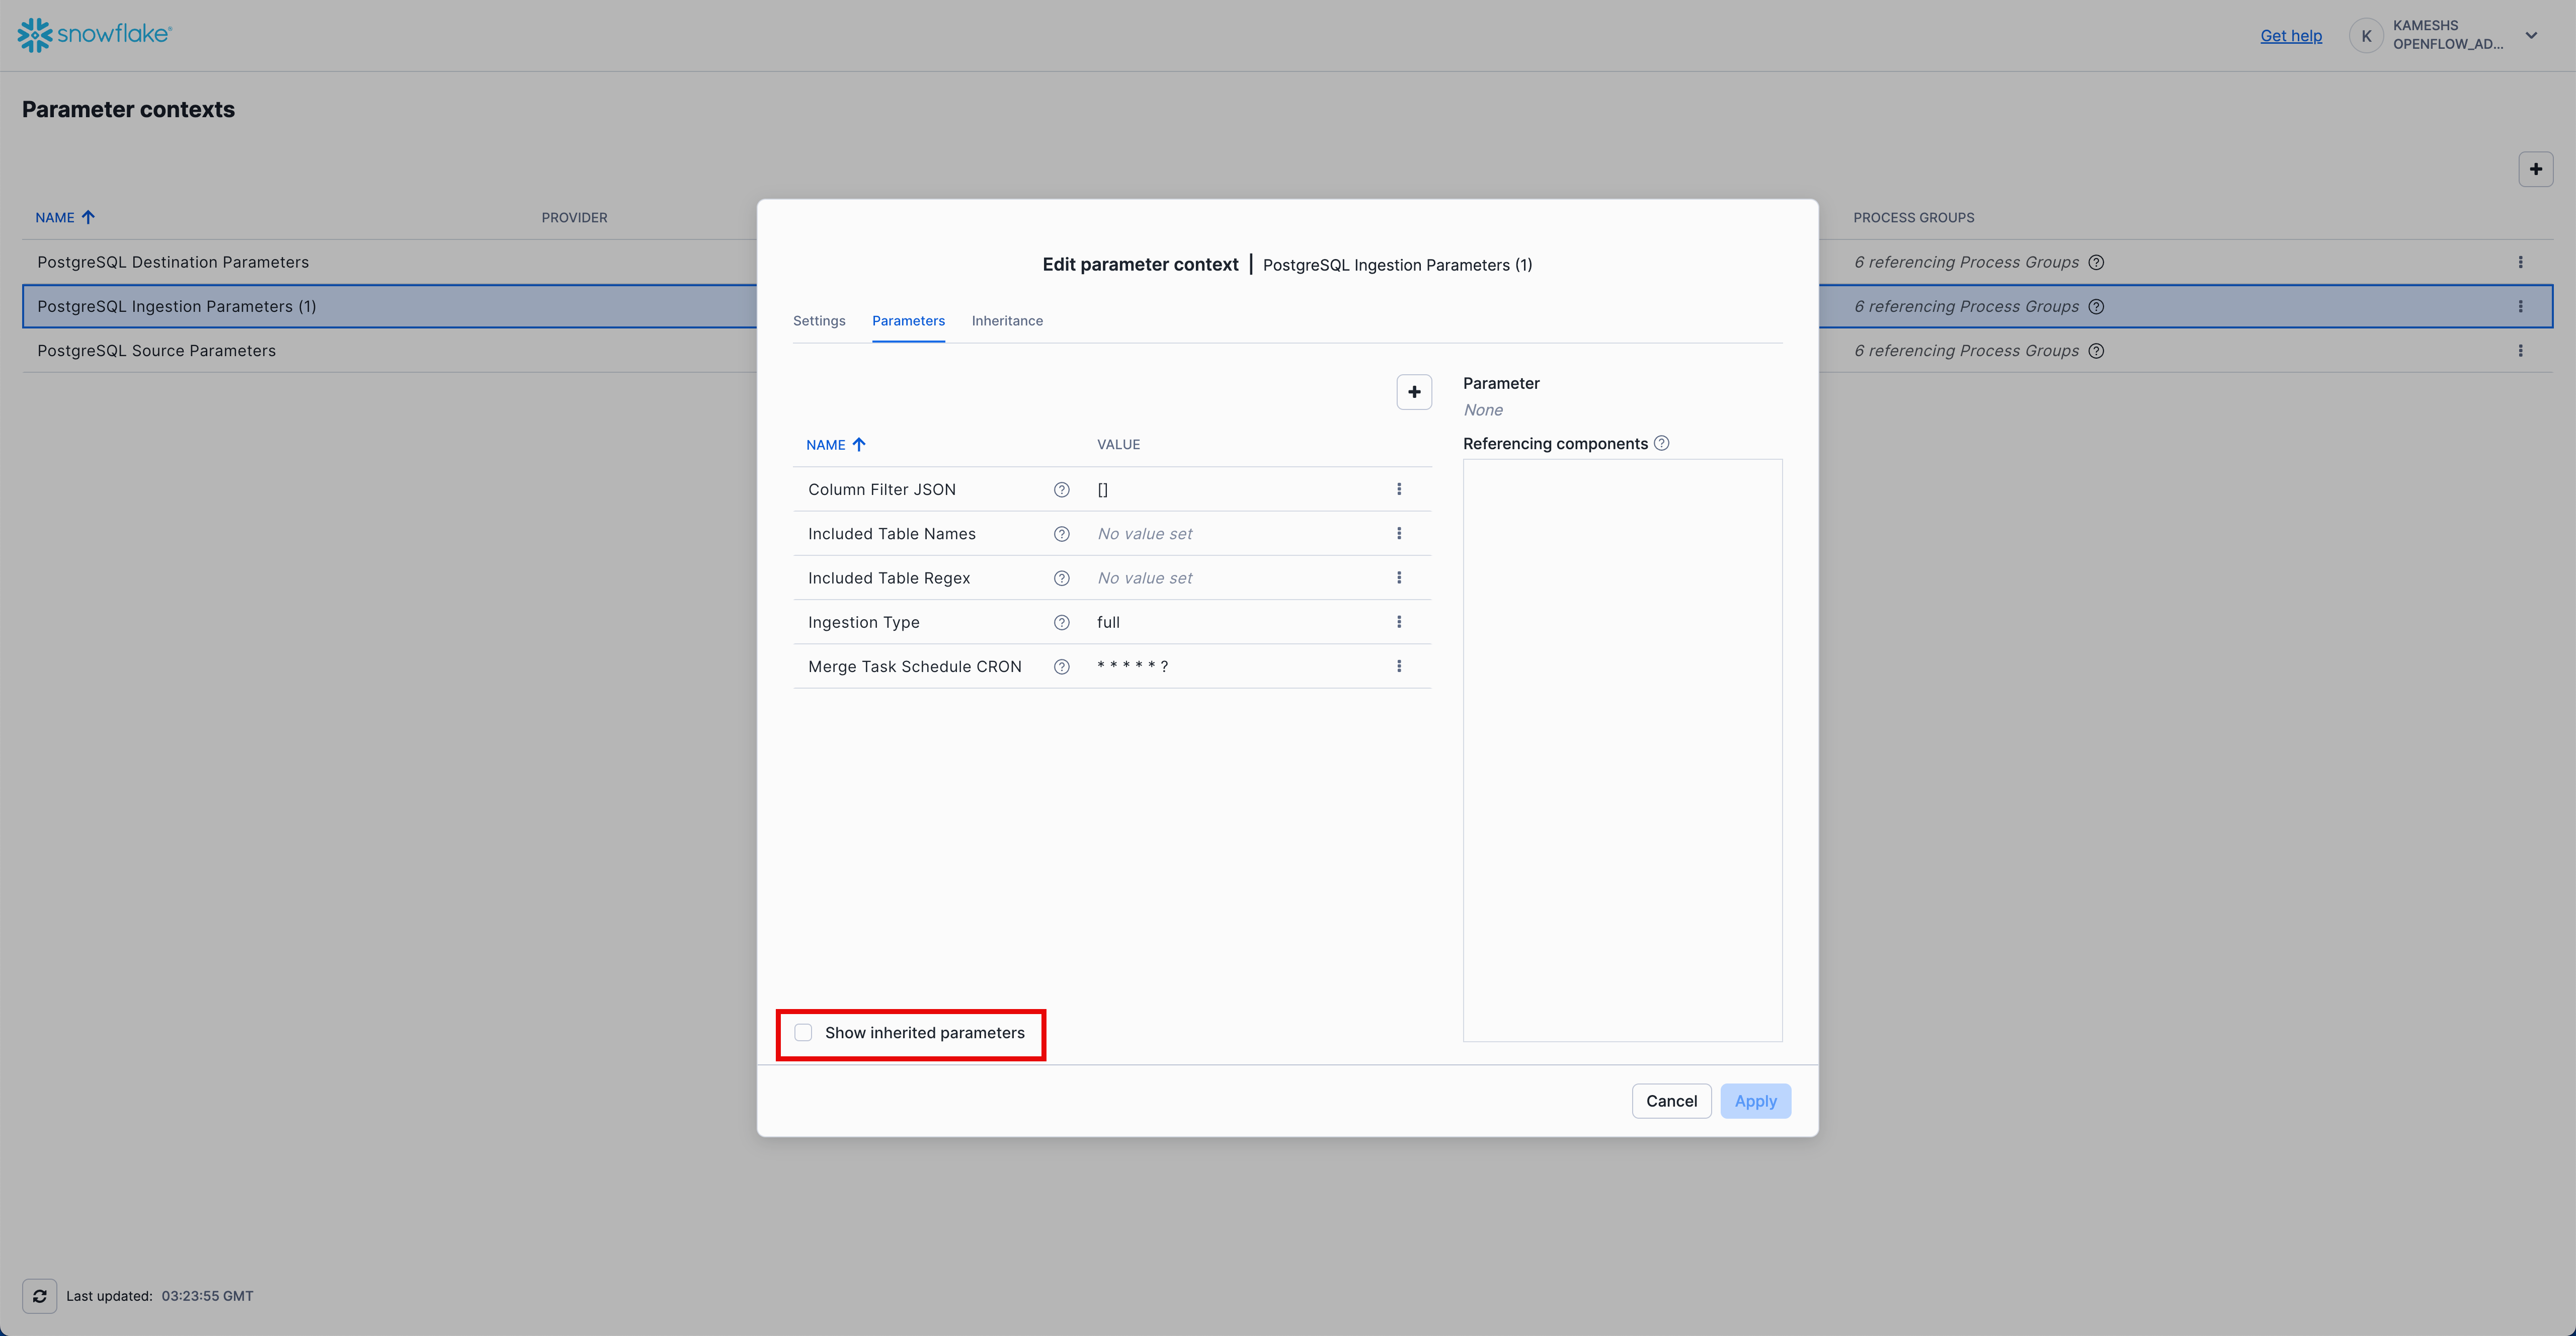Click help icon for Included Table Regex
This screenshot has height=1336, width=2576.
(1061, 578)
